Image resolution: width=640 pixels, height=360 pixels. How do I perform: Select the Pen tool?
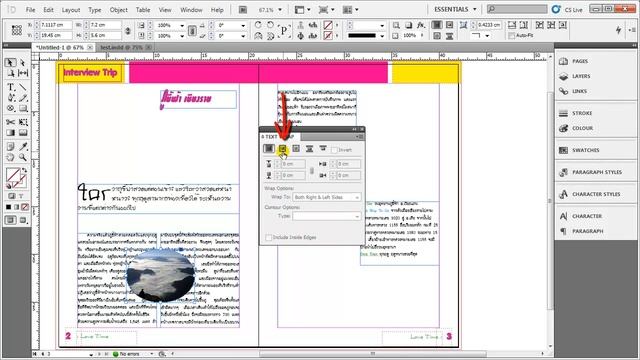click(11, 98)
